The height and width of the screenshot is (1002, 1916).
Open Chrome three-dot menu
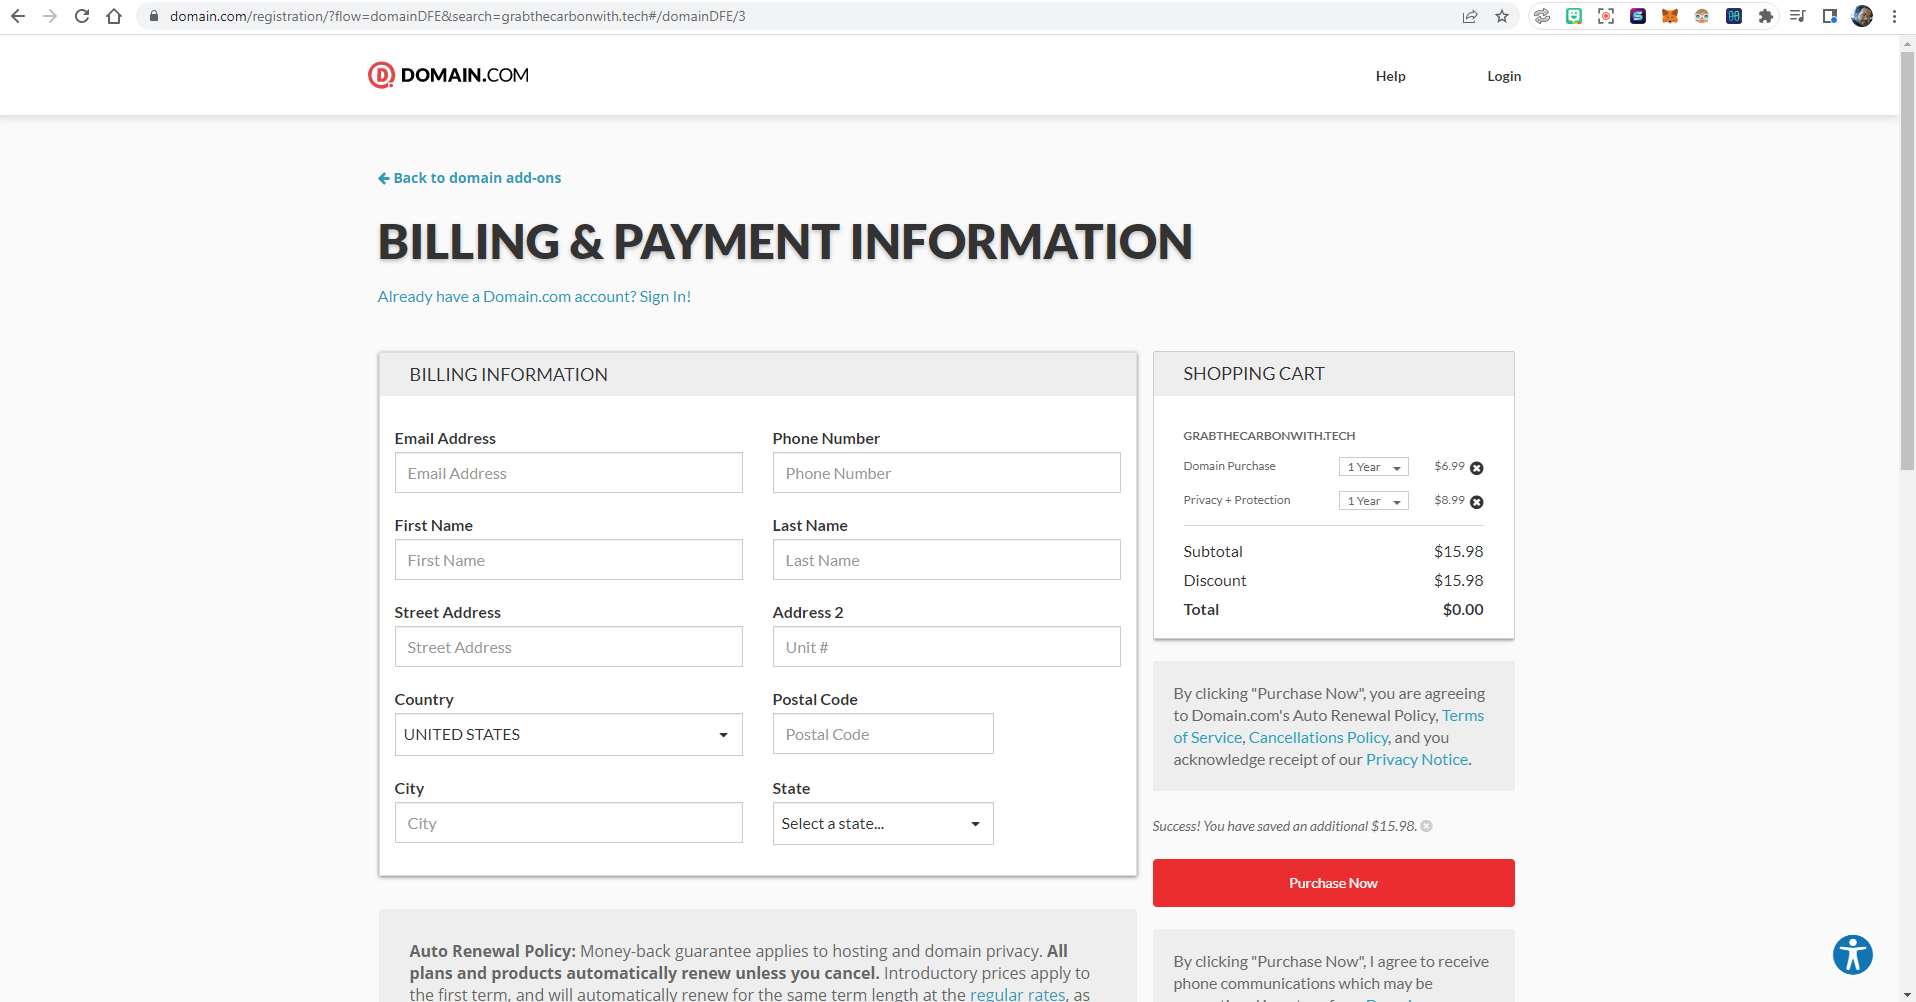coord(1894,16)
